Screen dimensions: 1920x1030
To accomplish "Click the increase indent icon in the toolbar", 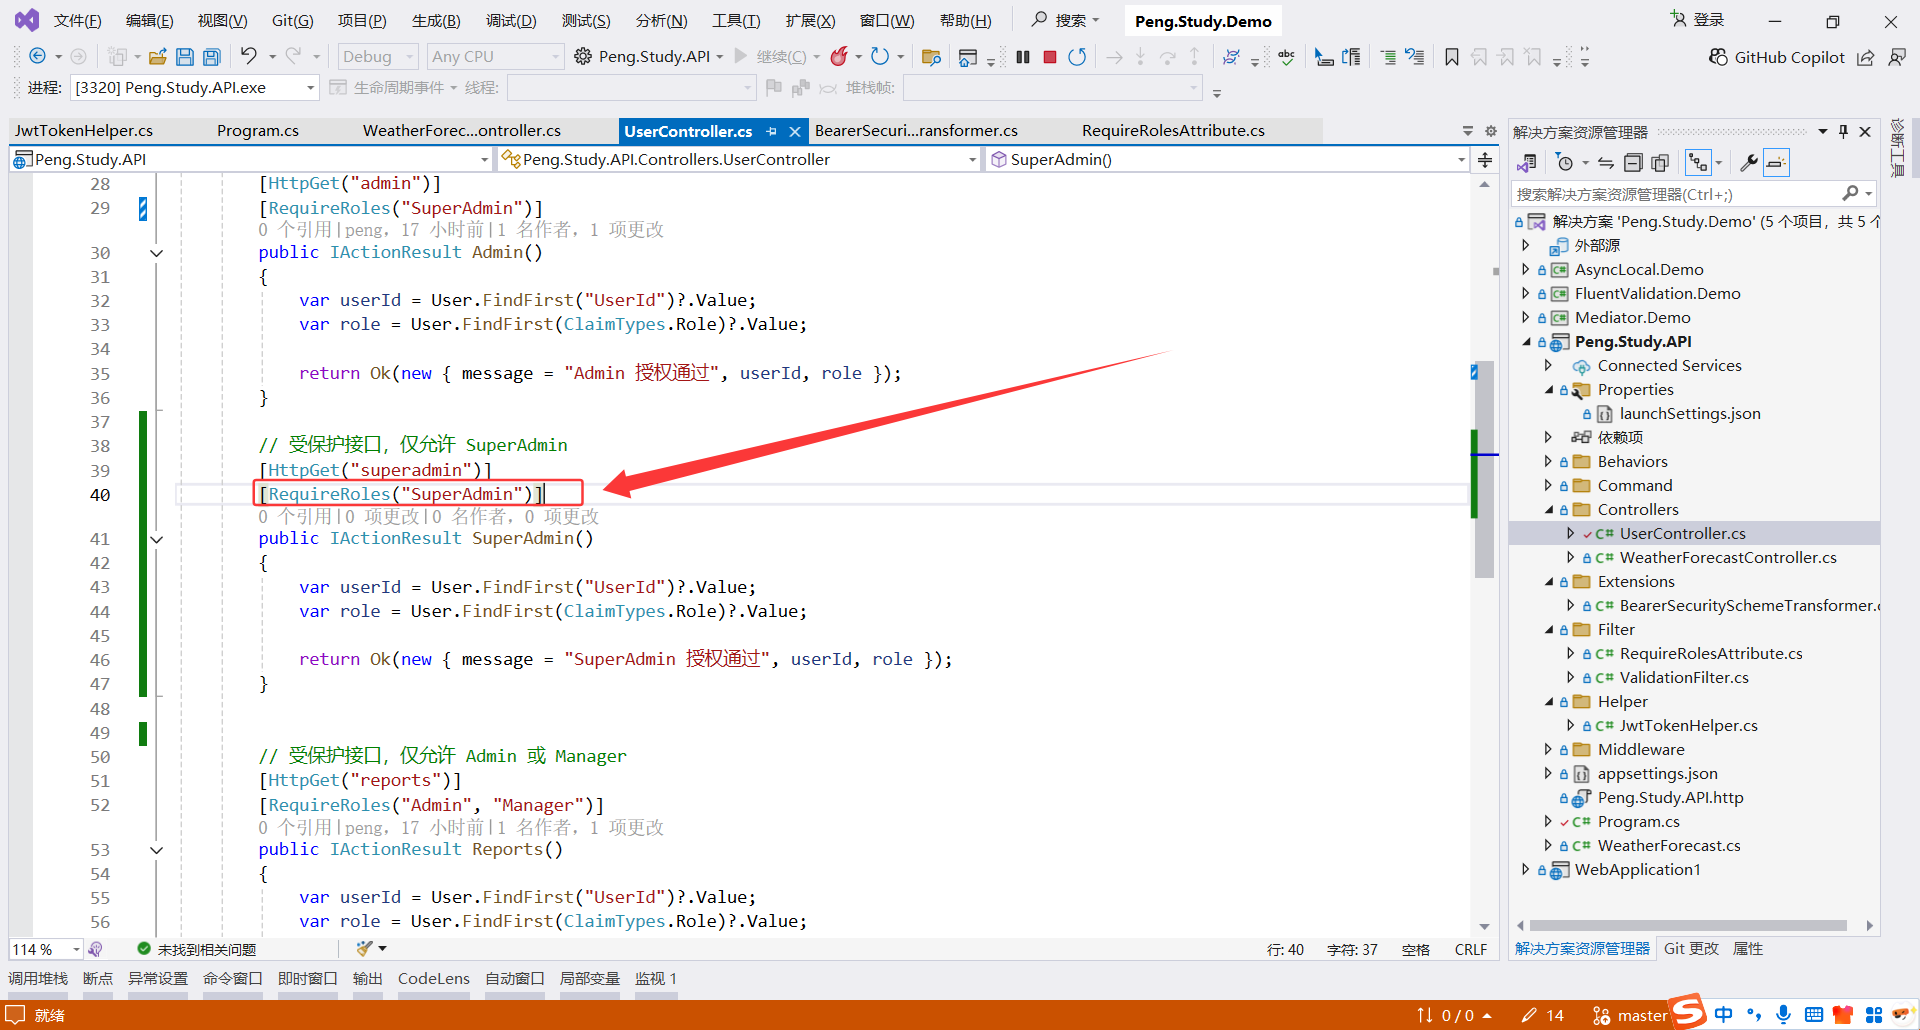I will coord(1388,57).
